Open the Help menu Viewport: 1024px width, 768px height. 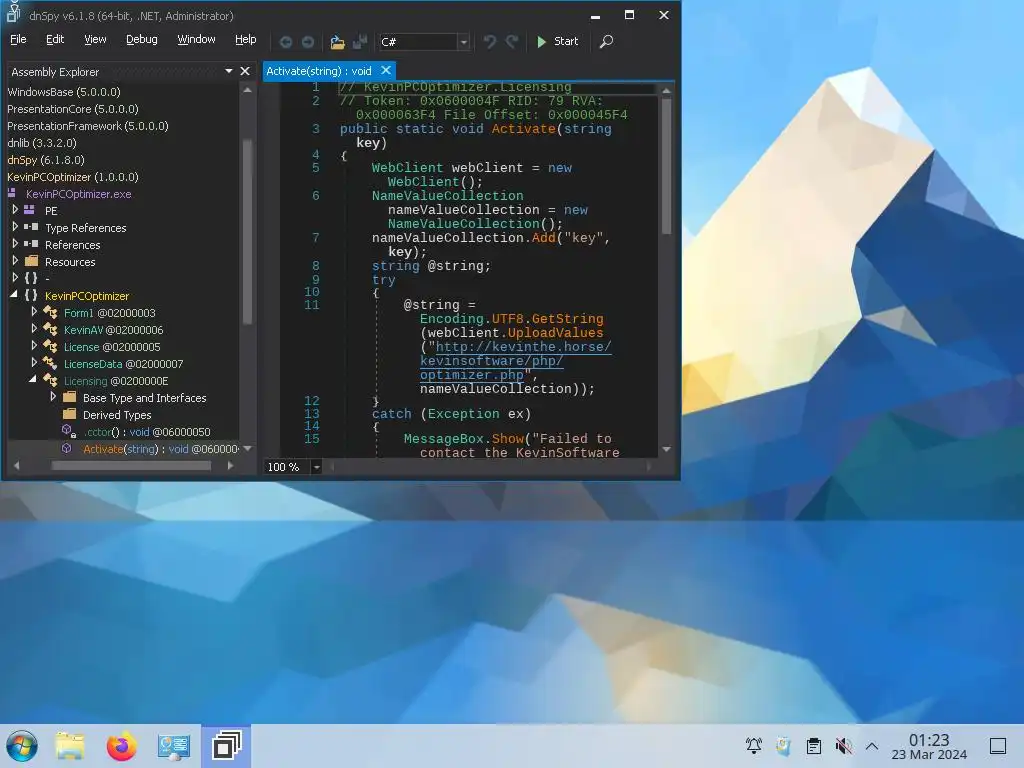tap(246, 39)
